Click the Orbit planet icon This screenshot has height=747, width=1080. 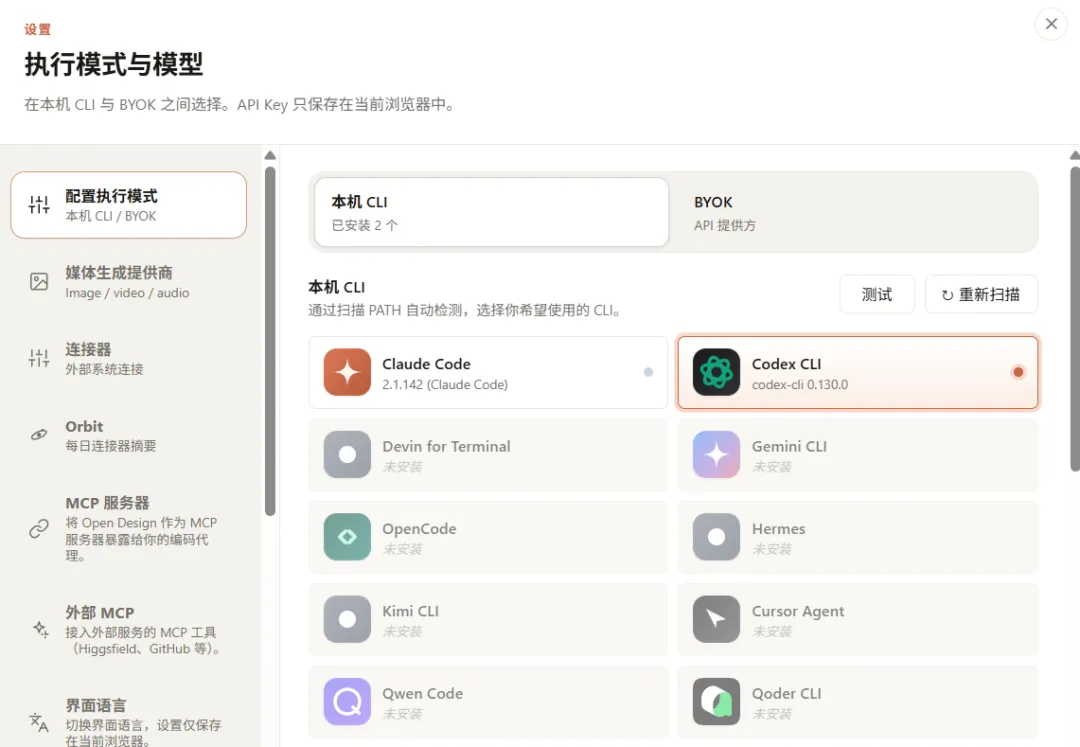pyautogui.click(x=39, y=434)
